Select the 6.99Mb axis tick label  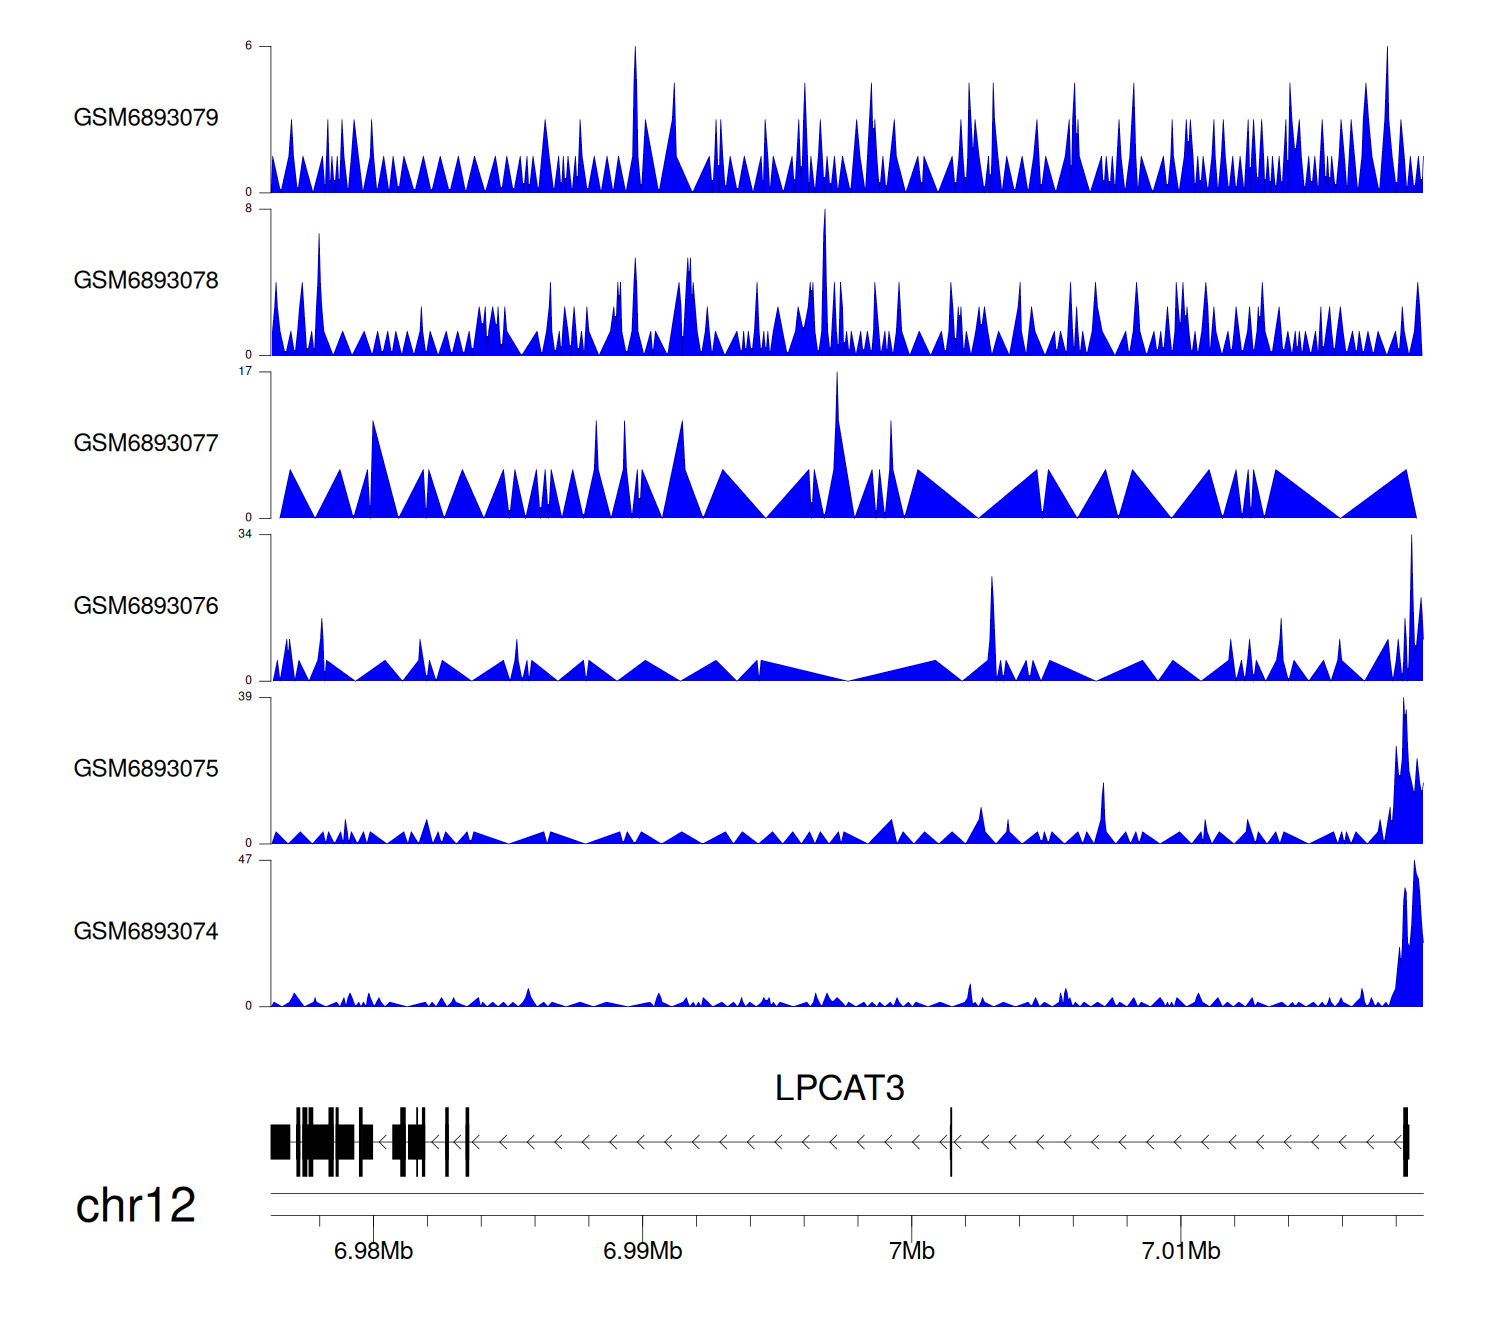click(x=642, y=1251)
